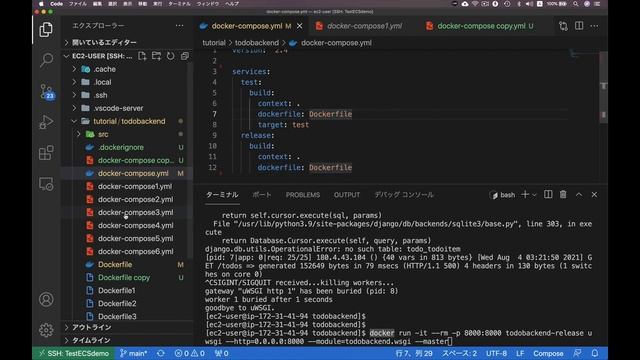
Task: Maximize the terminal panel with chevron up
Action: [579, 195]
